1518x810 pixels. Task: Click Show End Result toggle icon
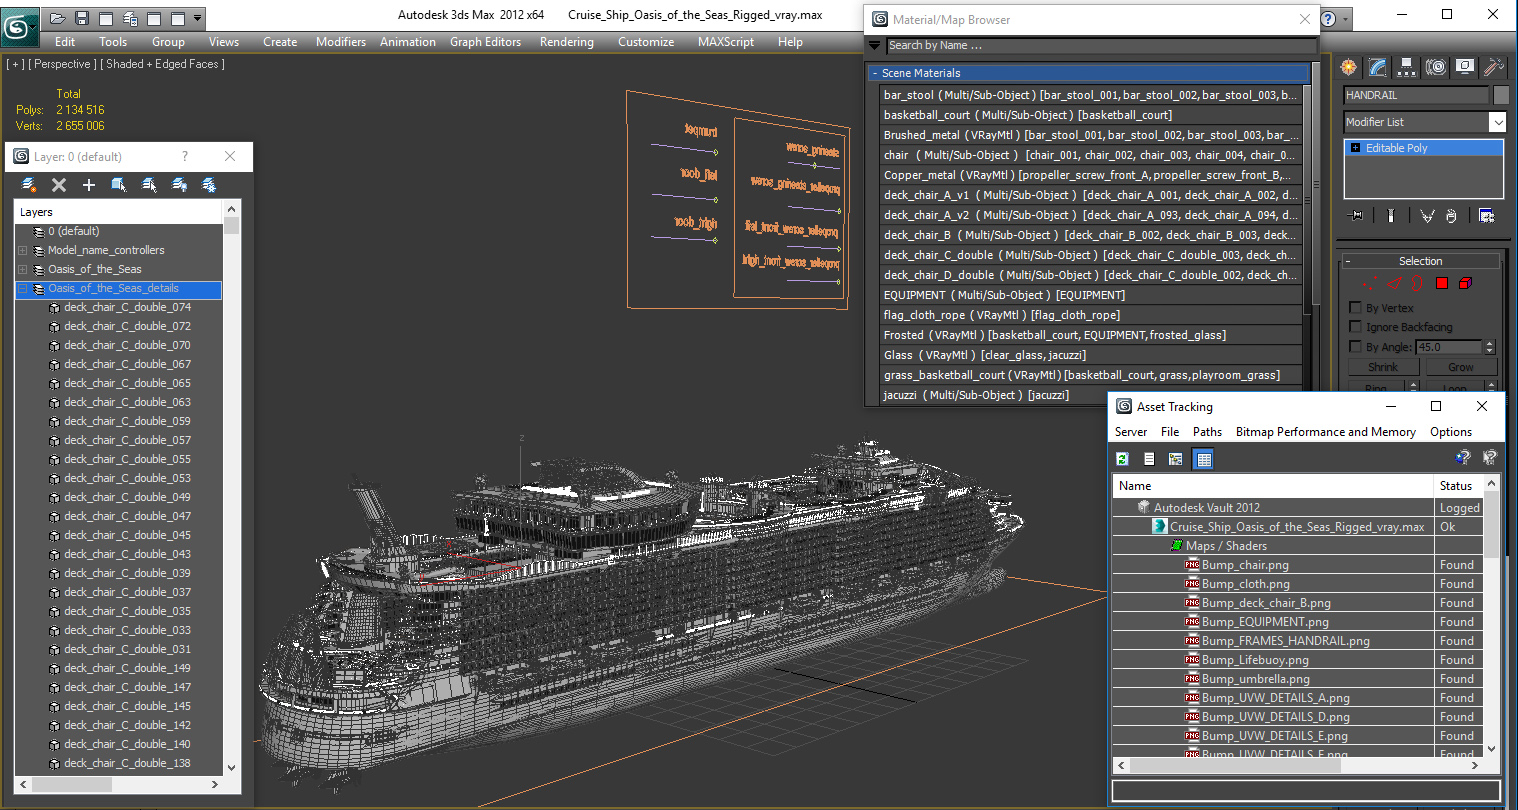coord(1390,216)
